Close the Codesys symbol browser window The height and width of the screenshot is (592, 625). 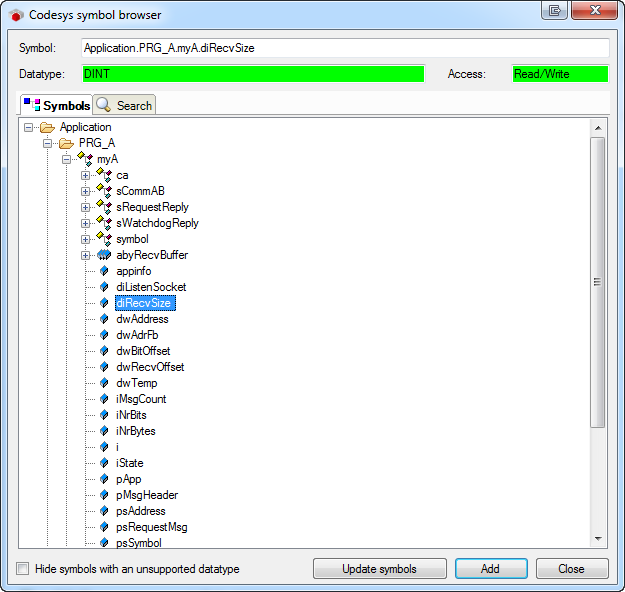pos(594,10)
